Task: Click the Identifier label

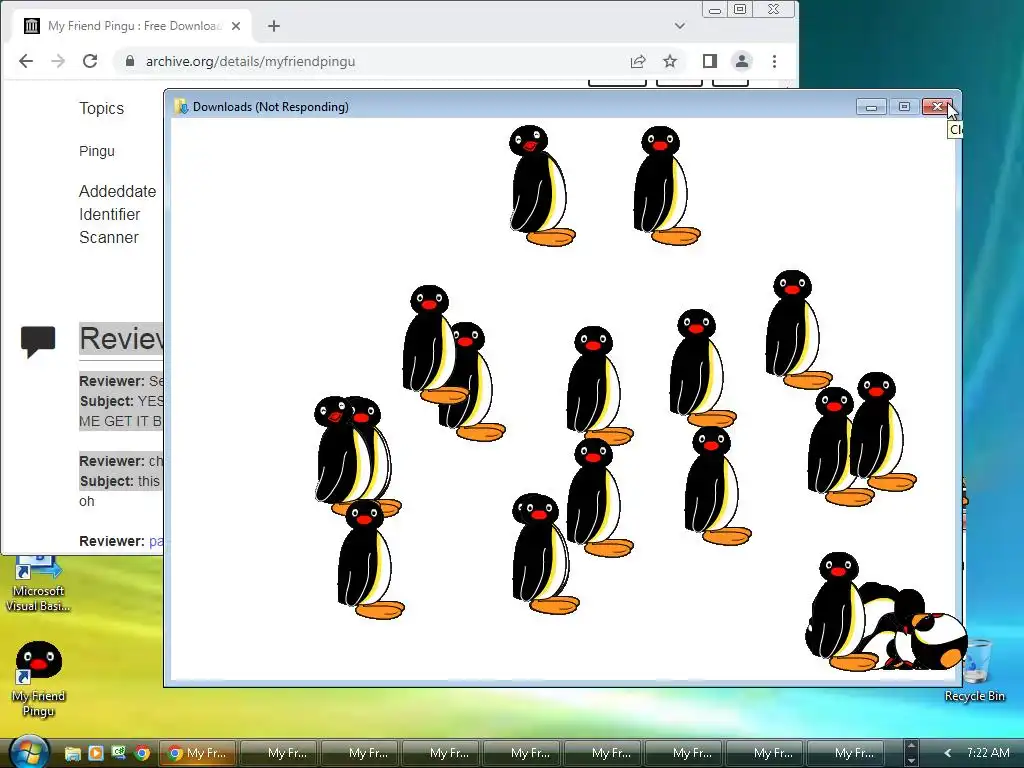Action: pos(110,214)
